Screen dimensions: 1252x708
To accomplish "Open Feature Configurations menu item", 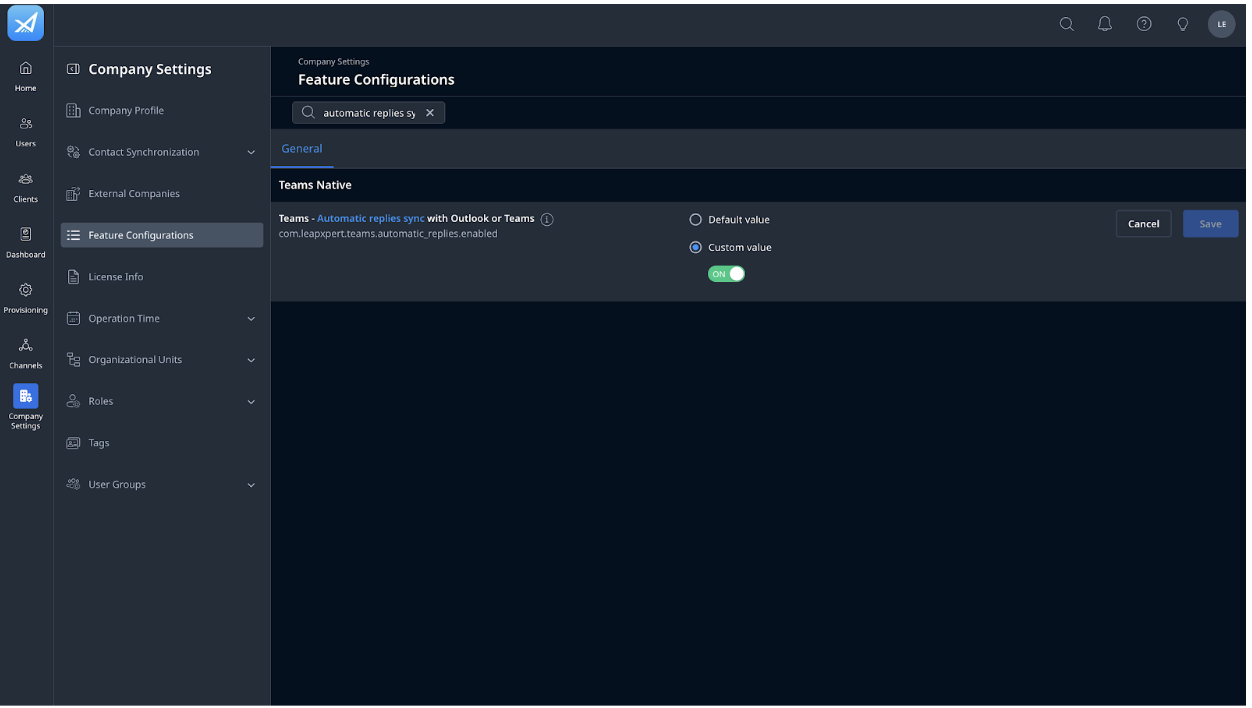I will 162,235.
